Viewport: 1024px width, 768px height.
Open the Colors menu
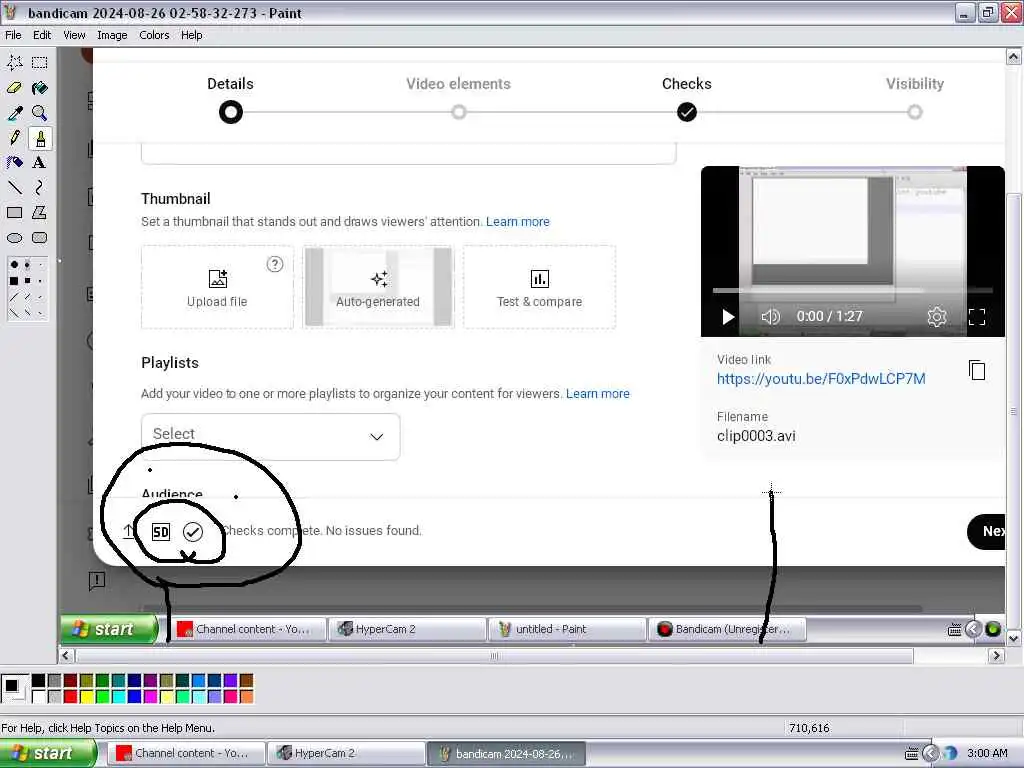coord(154,35)
